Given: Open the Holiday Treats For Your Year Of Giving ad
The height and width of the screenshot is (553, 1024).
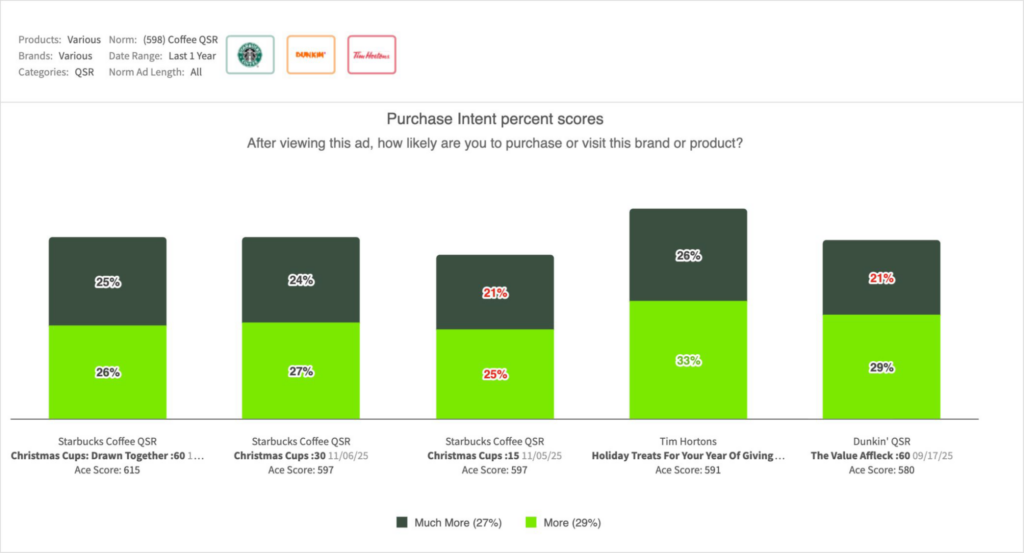Looking at the screenshot, I should pos(684,456).
